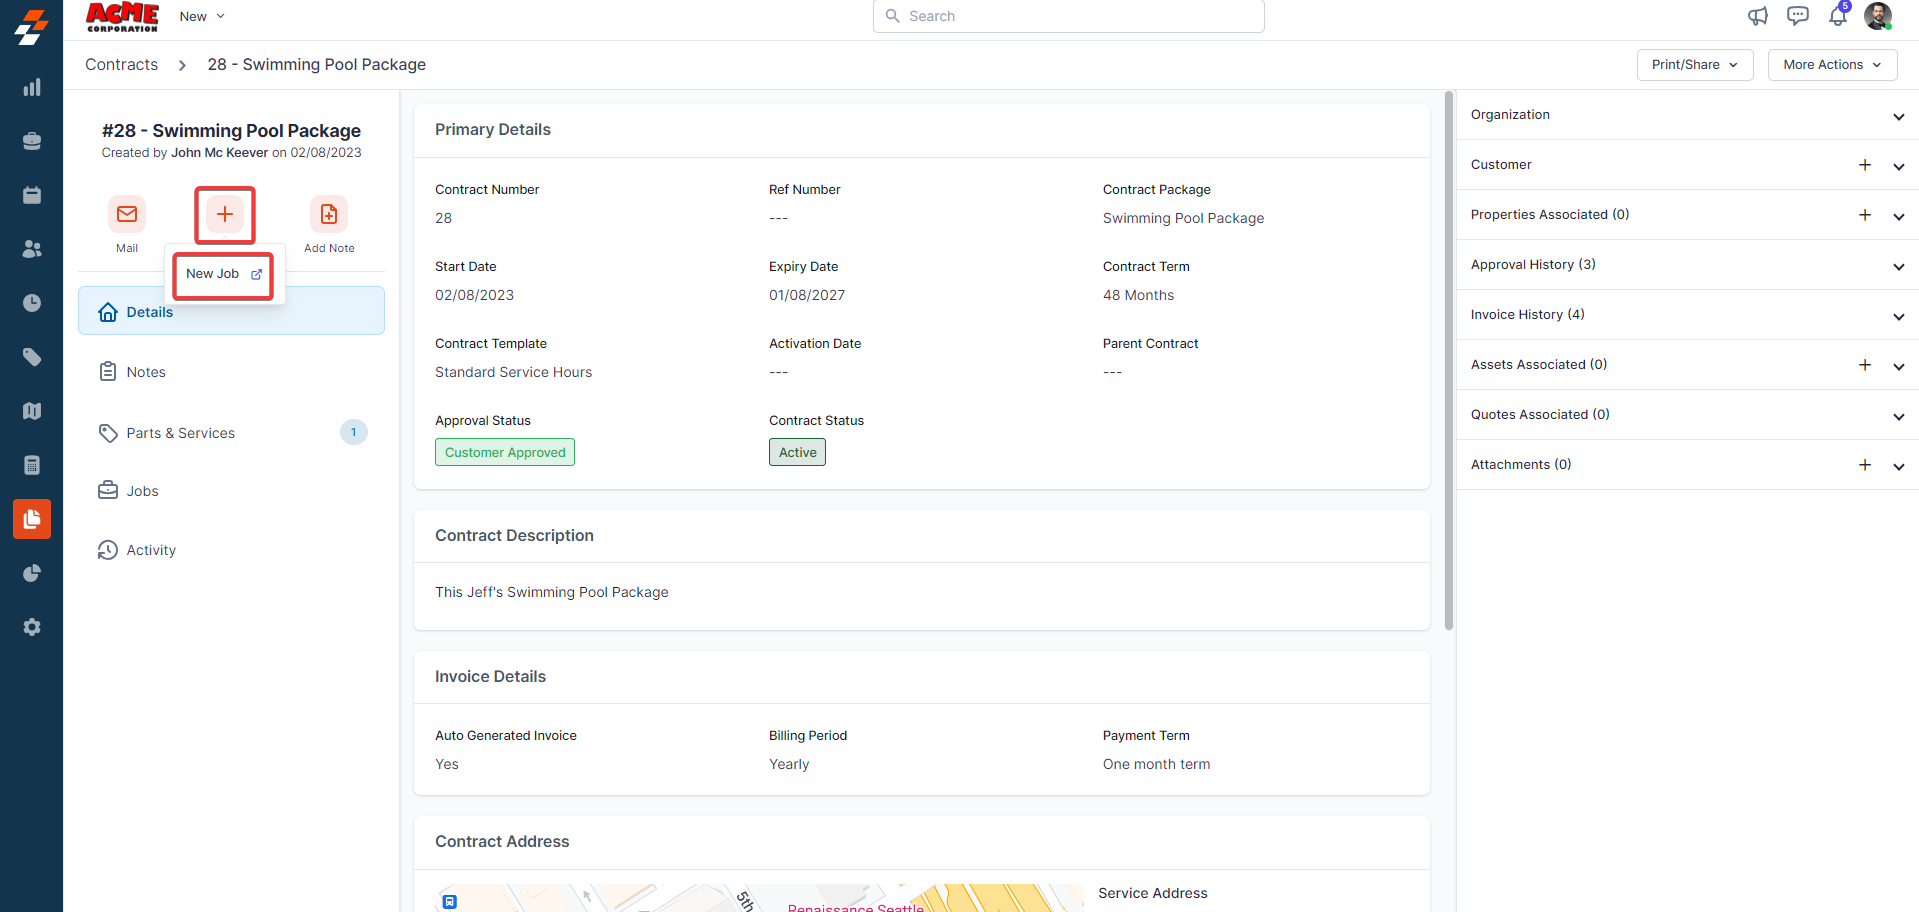Open the More Actions dropdown
1919x912 pixels.
(1832, 65)
